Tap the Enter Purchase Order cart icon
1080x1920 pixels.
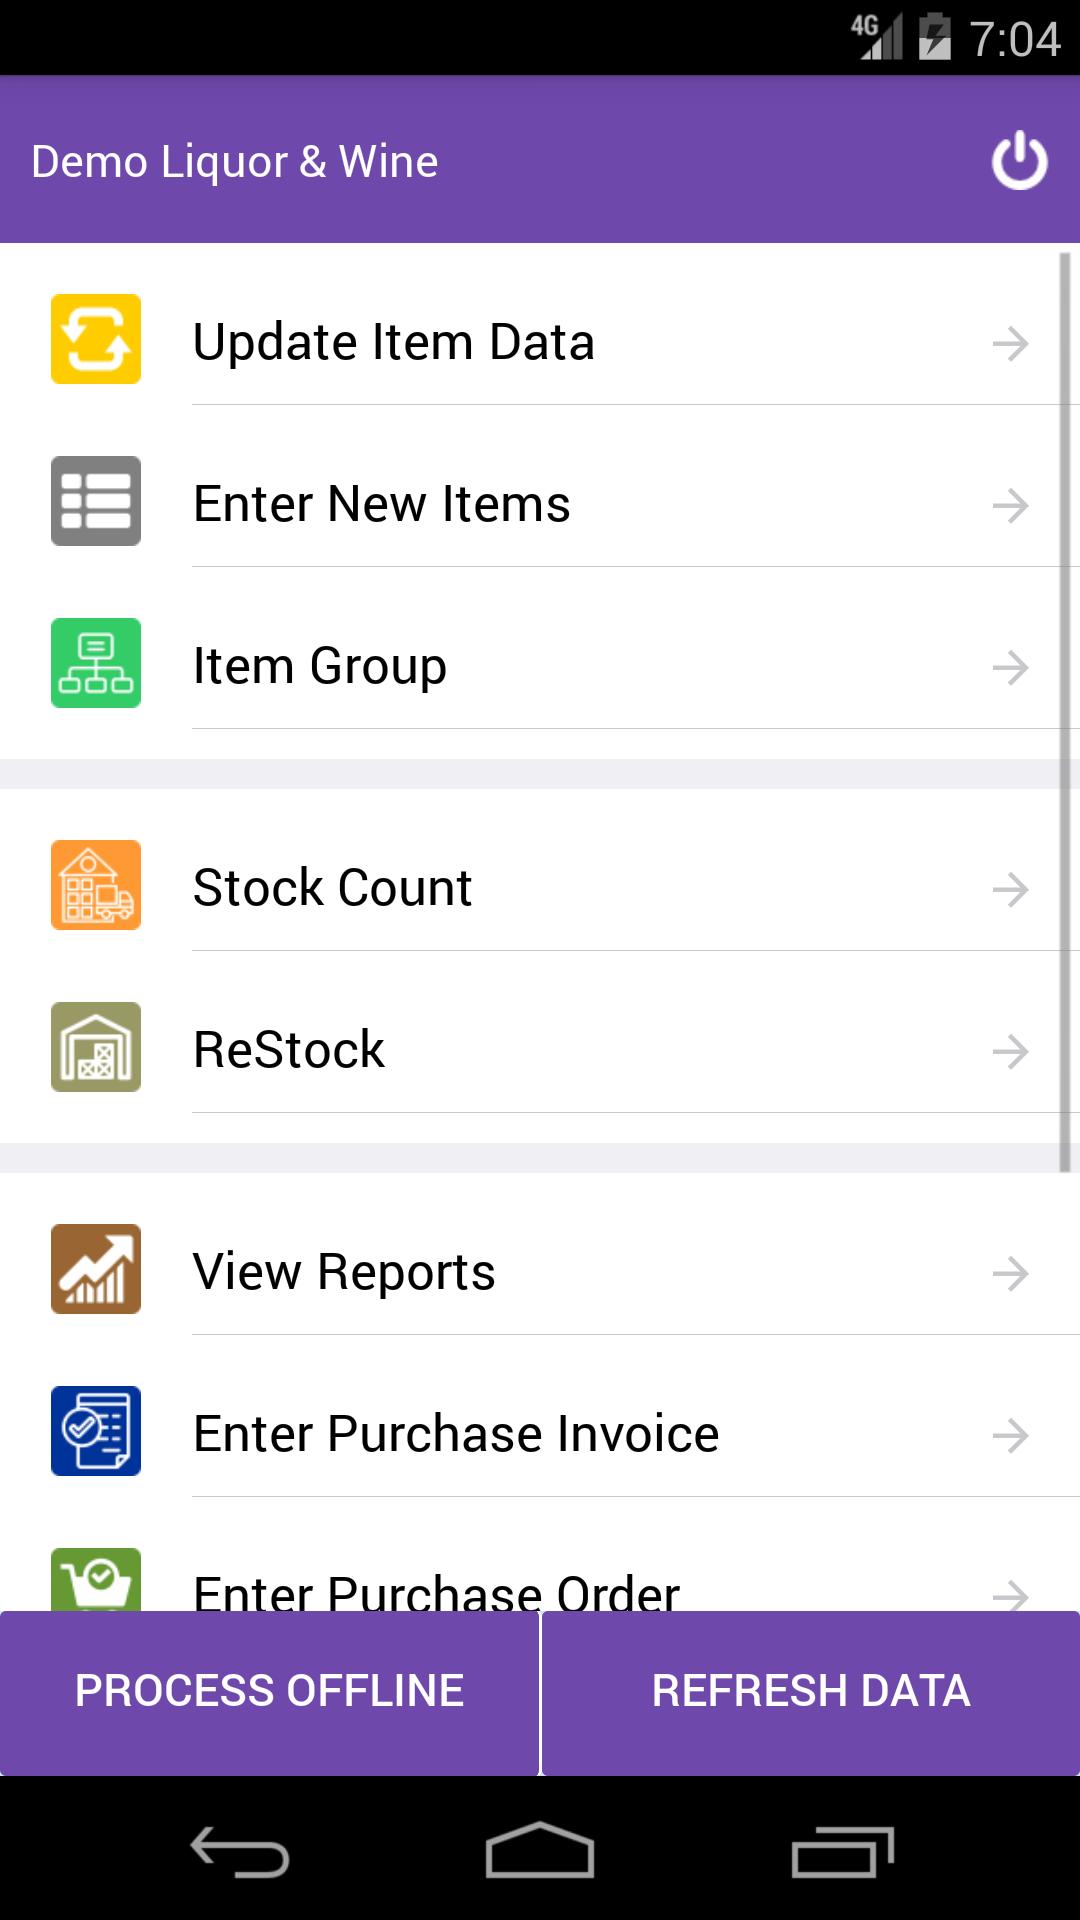tap(96, 1580)
